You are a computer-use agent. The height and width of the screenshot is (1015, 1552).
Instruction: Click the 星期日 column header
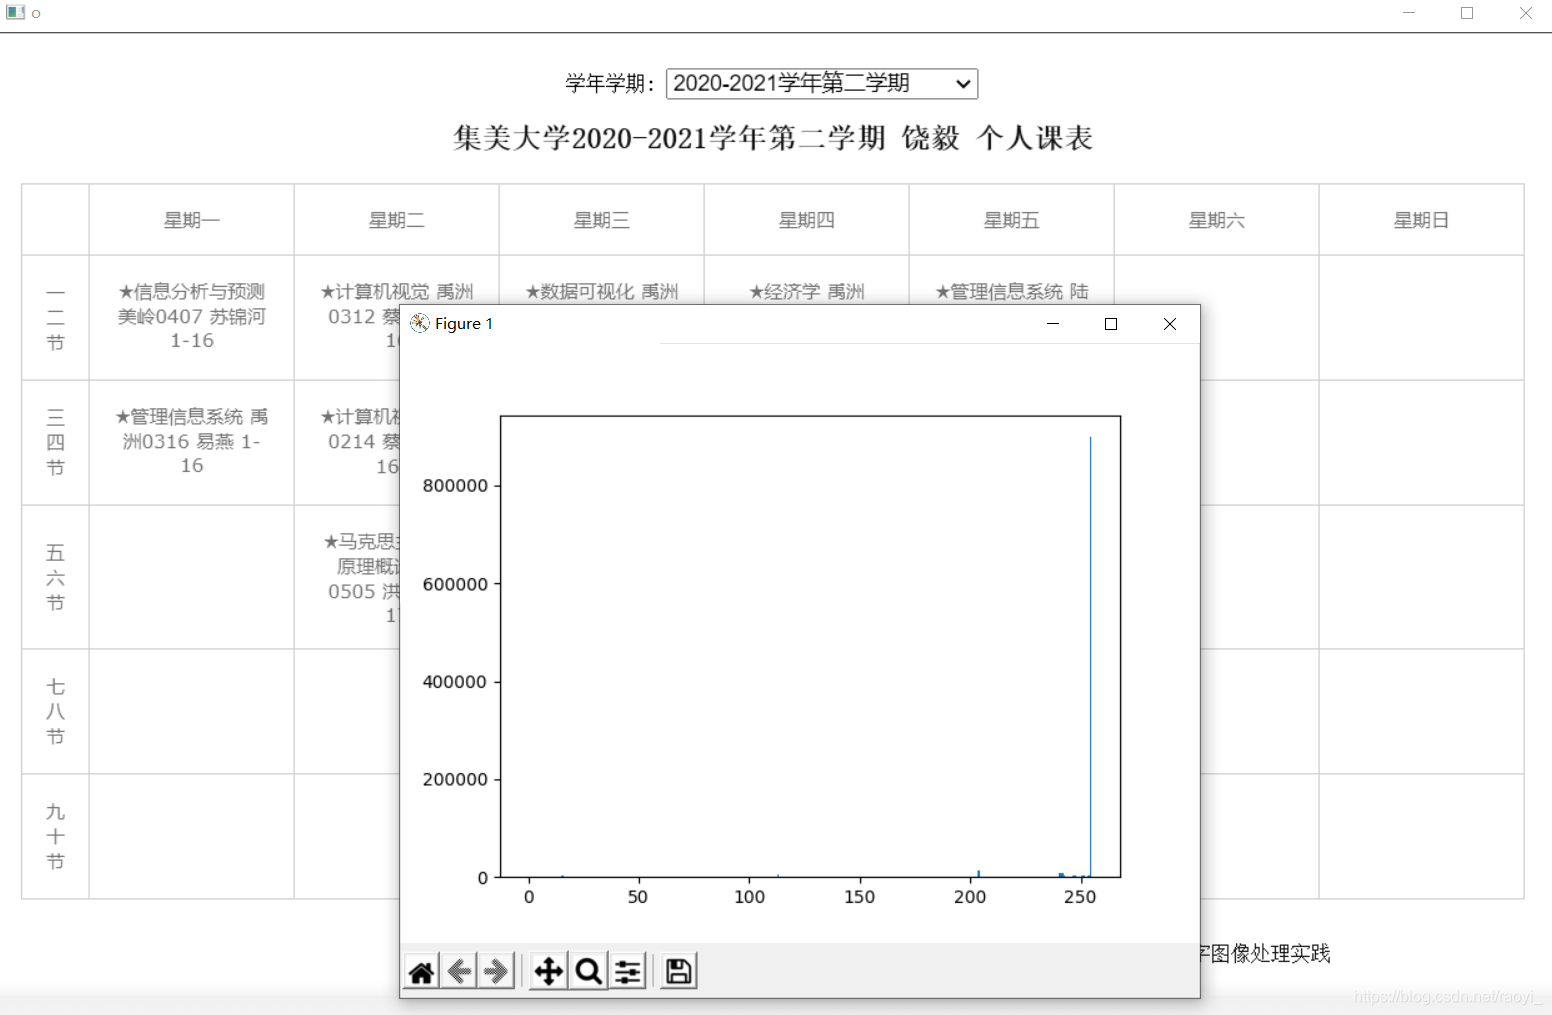(x=1421, y=220)
